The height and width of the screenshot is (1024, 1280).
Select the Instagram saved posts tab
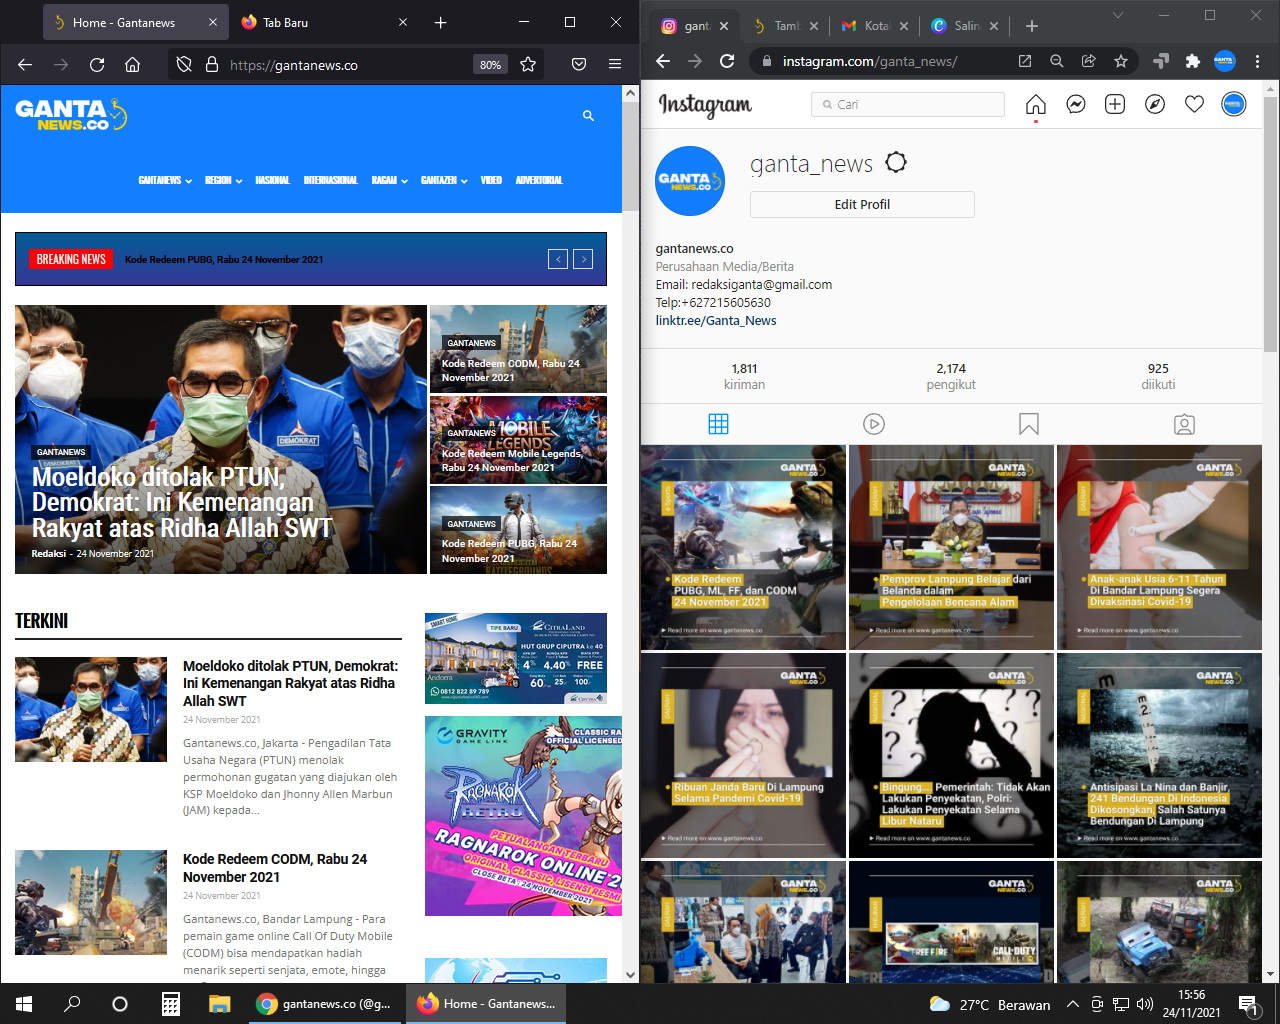point(1028,424)
